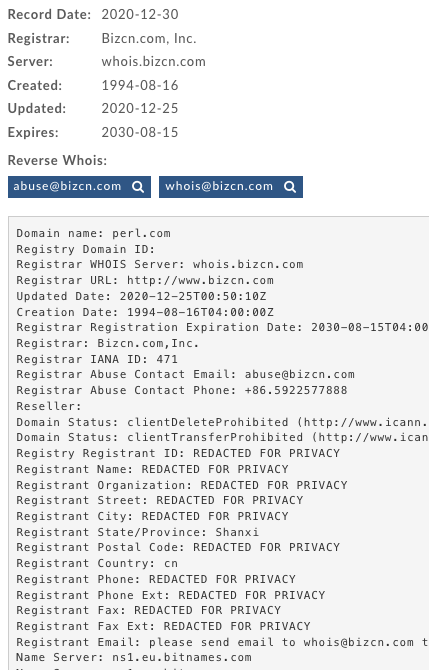Click the Registrant State/Province Shanxi line
Viewport: 429px width, 670px height.
click(138, 532)
